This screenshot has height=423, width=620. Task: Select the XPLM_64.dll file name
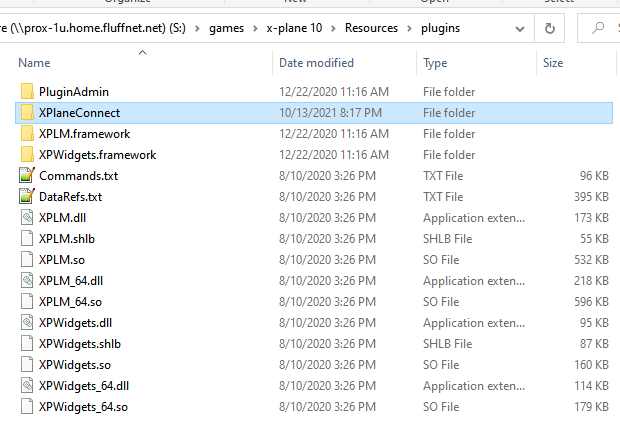point(71,281)
